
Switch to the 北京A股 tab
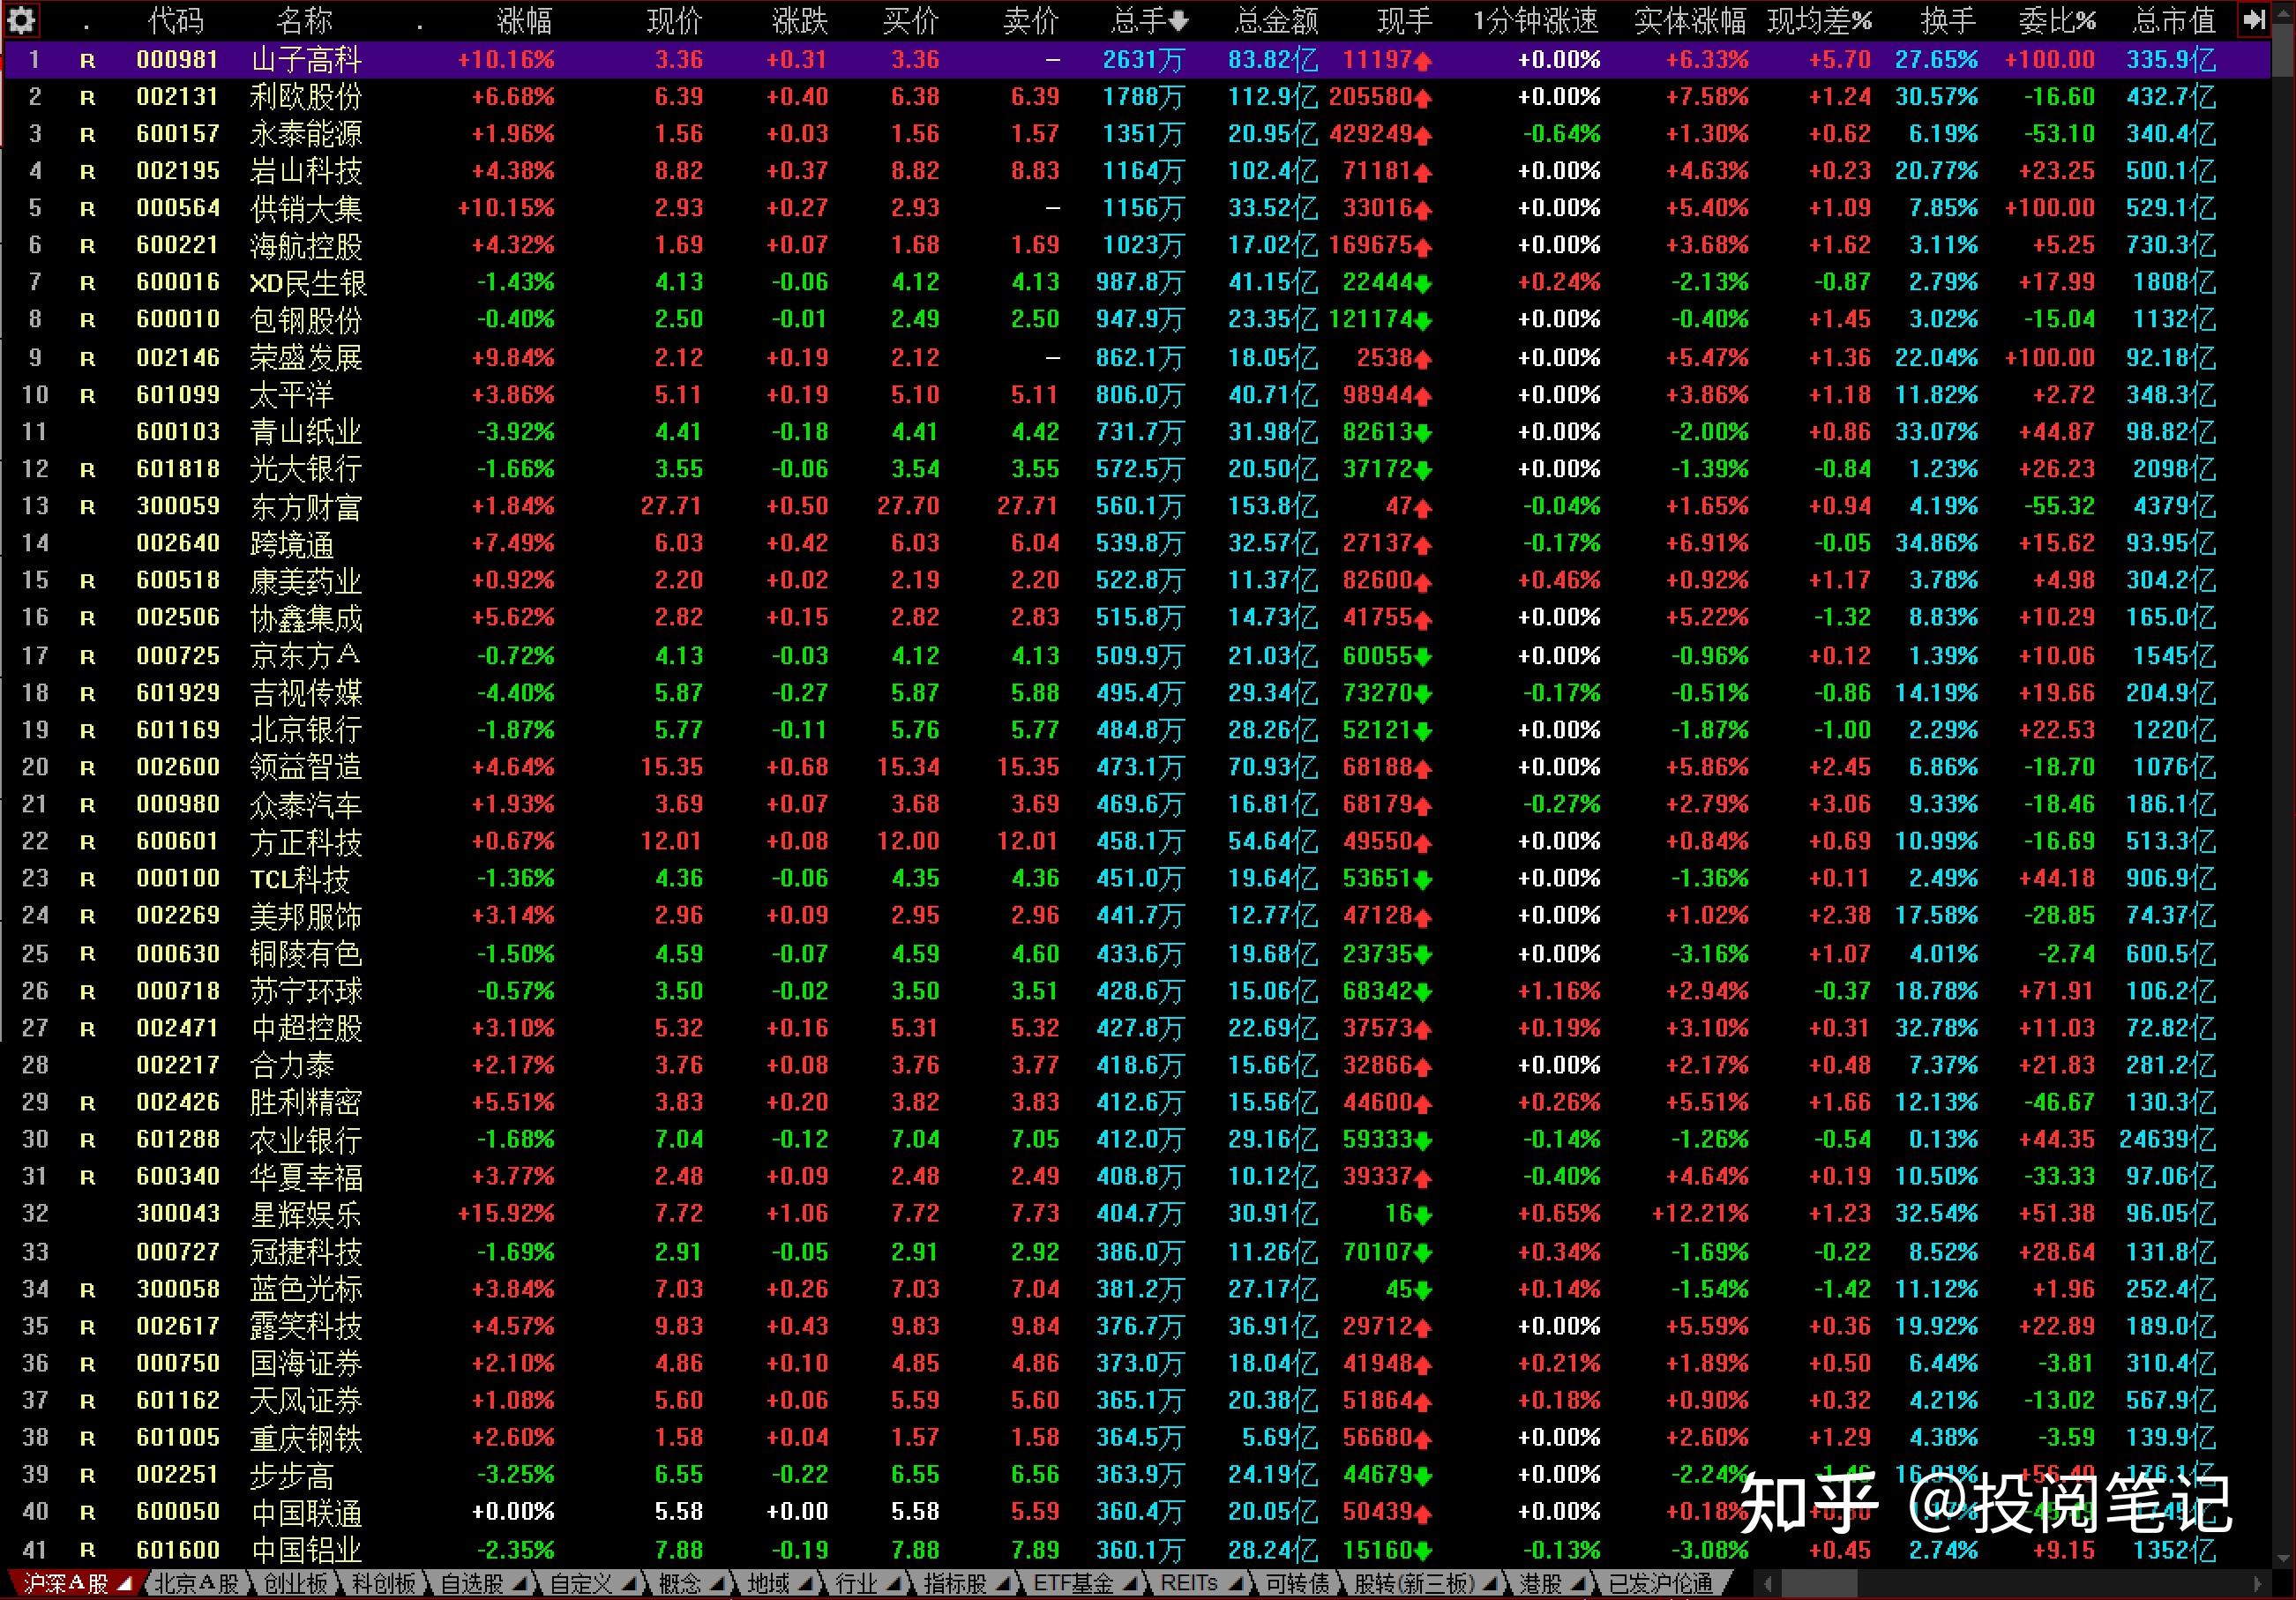point(196,1584)
